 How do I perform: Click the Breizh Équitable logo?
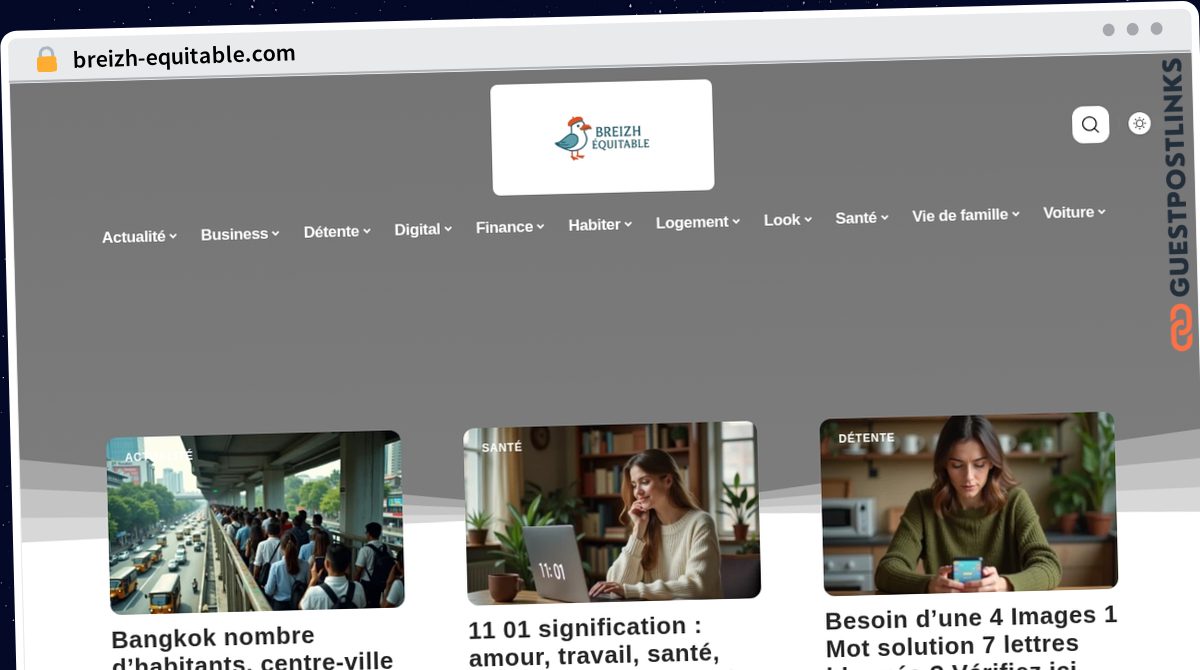602,137
